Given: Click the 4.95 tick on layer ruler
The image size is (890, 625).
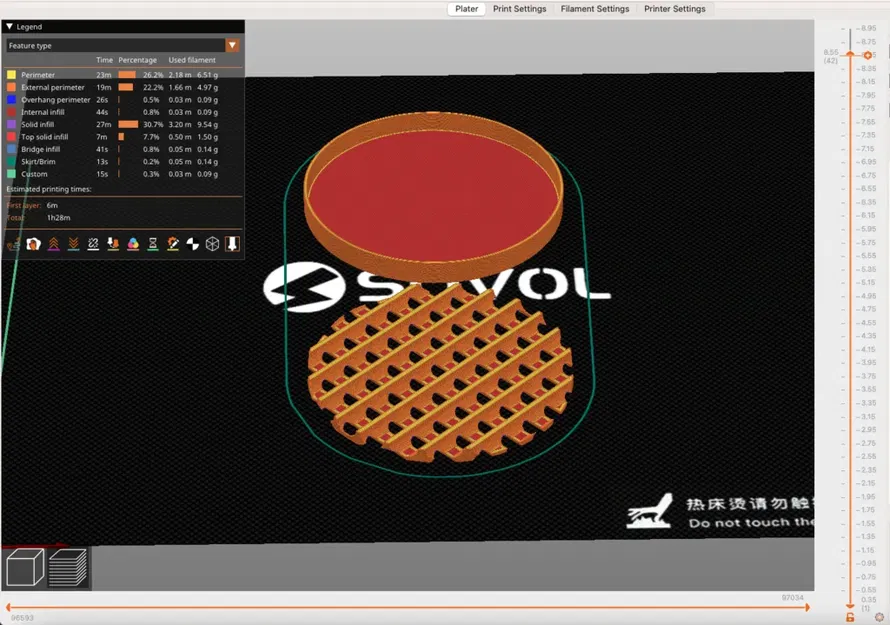Looking at the screenshot, I should [866, 296].
